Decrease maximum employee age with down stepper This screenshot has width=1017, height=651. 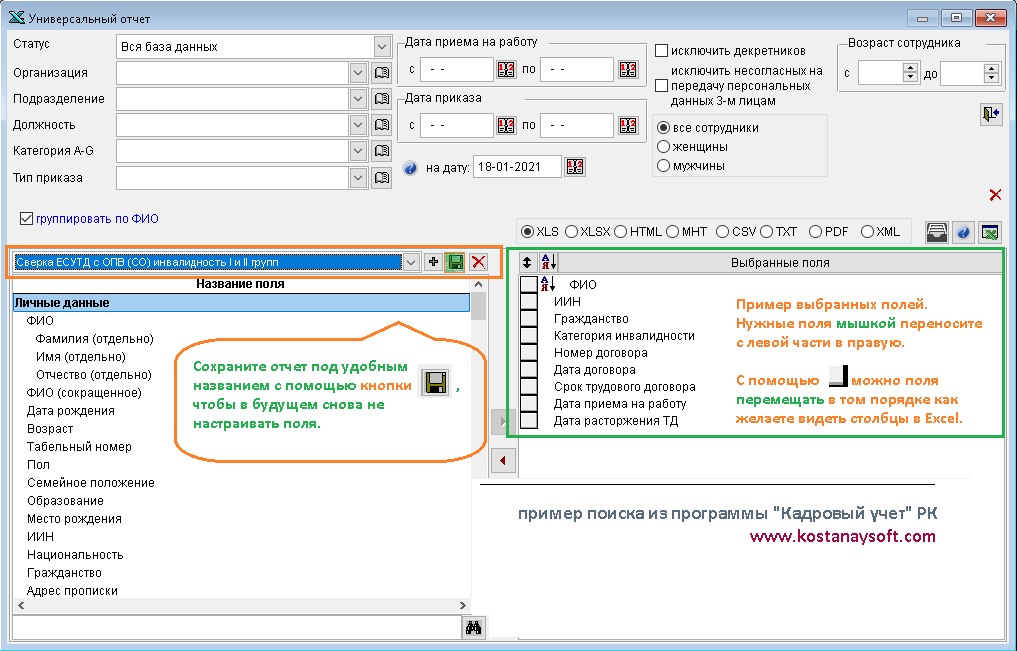tap(991, 78)
